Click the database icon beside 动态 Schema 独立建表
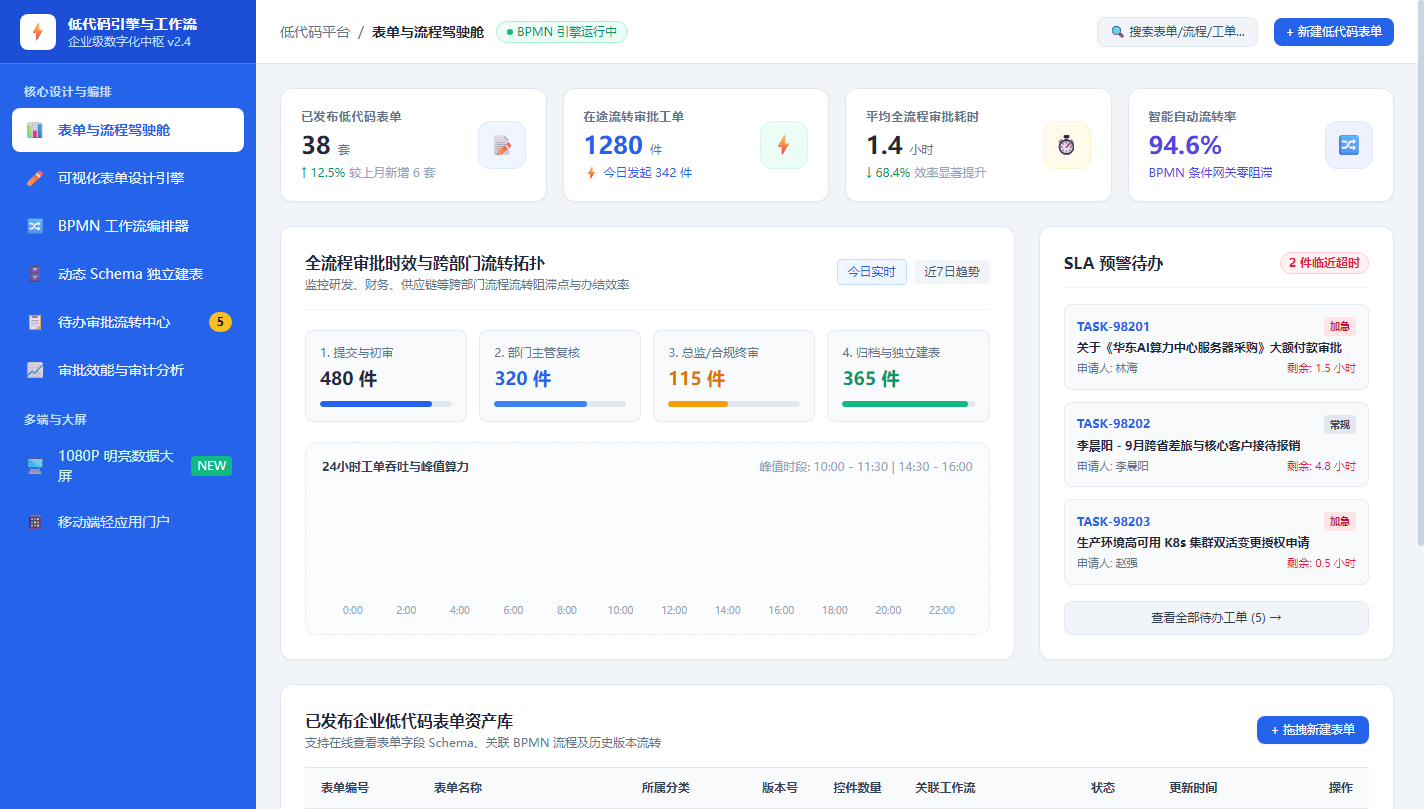1424x809 pixels. tap(35, 274)
